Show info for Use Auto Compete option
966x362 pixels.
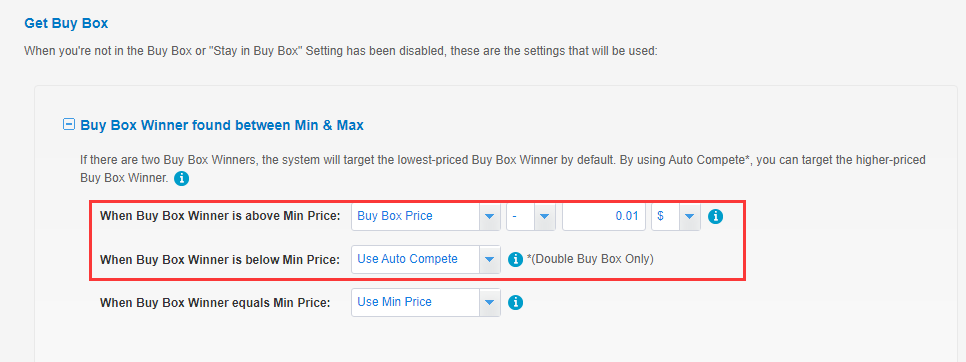tap(515, 260)
